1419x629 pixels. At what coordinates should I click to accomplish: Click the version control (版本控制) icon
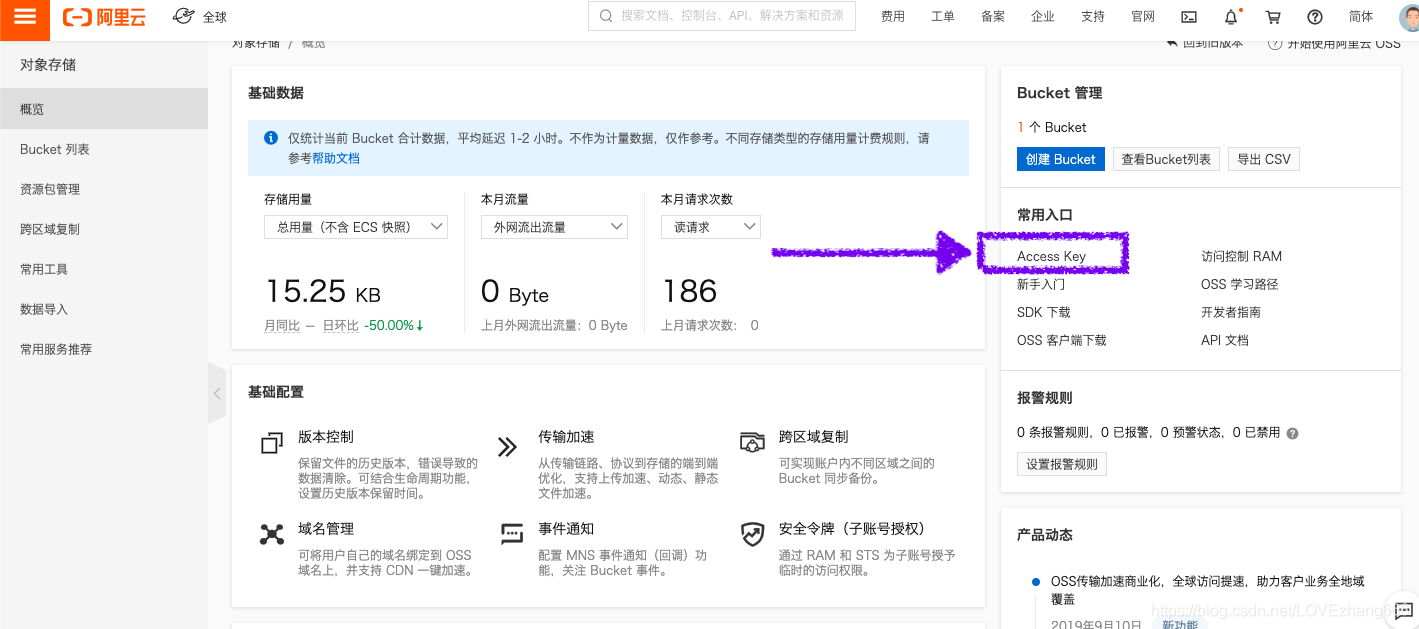click(272, 444)
